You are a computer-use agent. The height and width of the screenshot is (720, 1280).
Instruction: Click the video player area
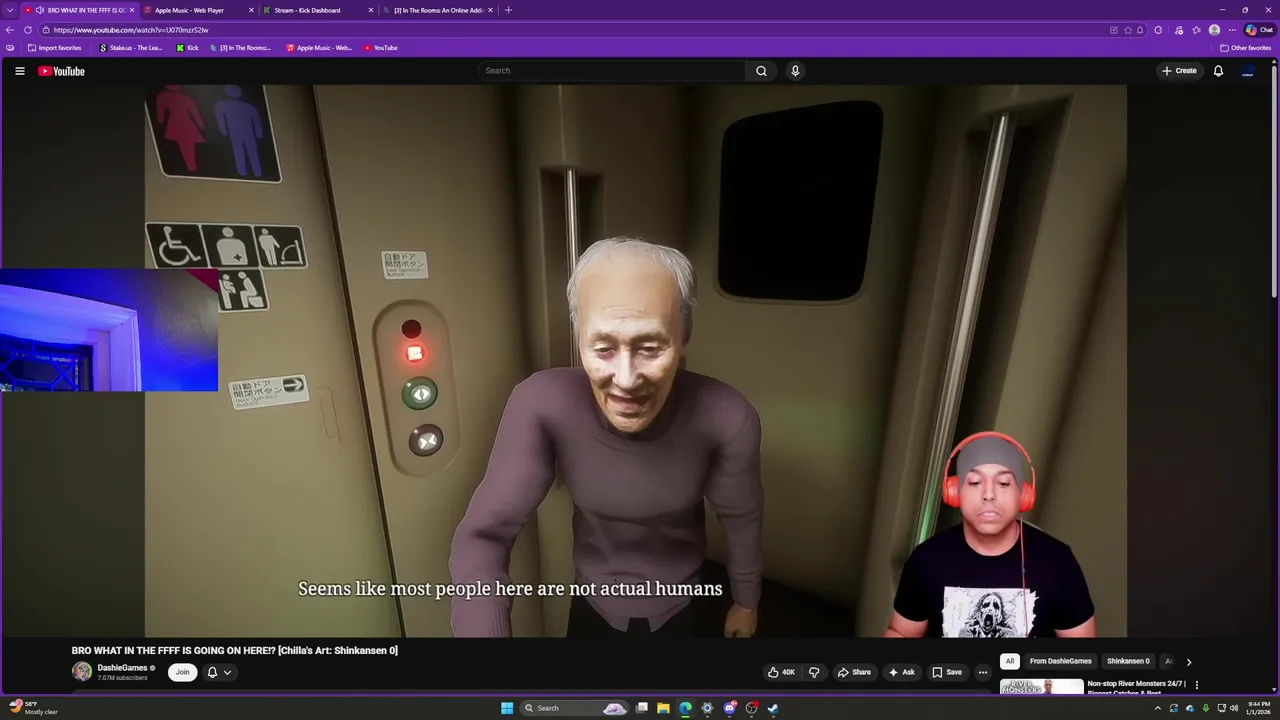pos(635,360)
